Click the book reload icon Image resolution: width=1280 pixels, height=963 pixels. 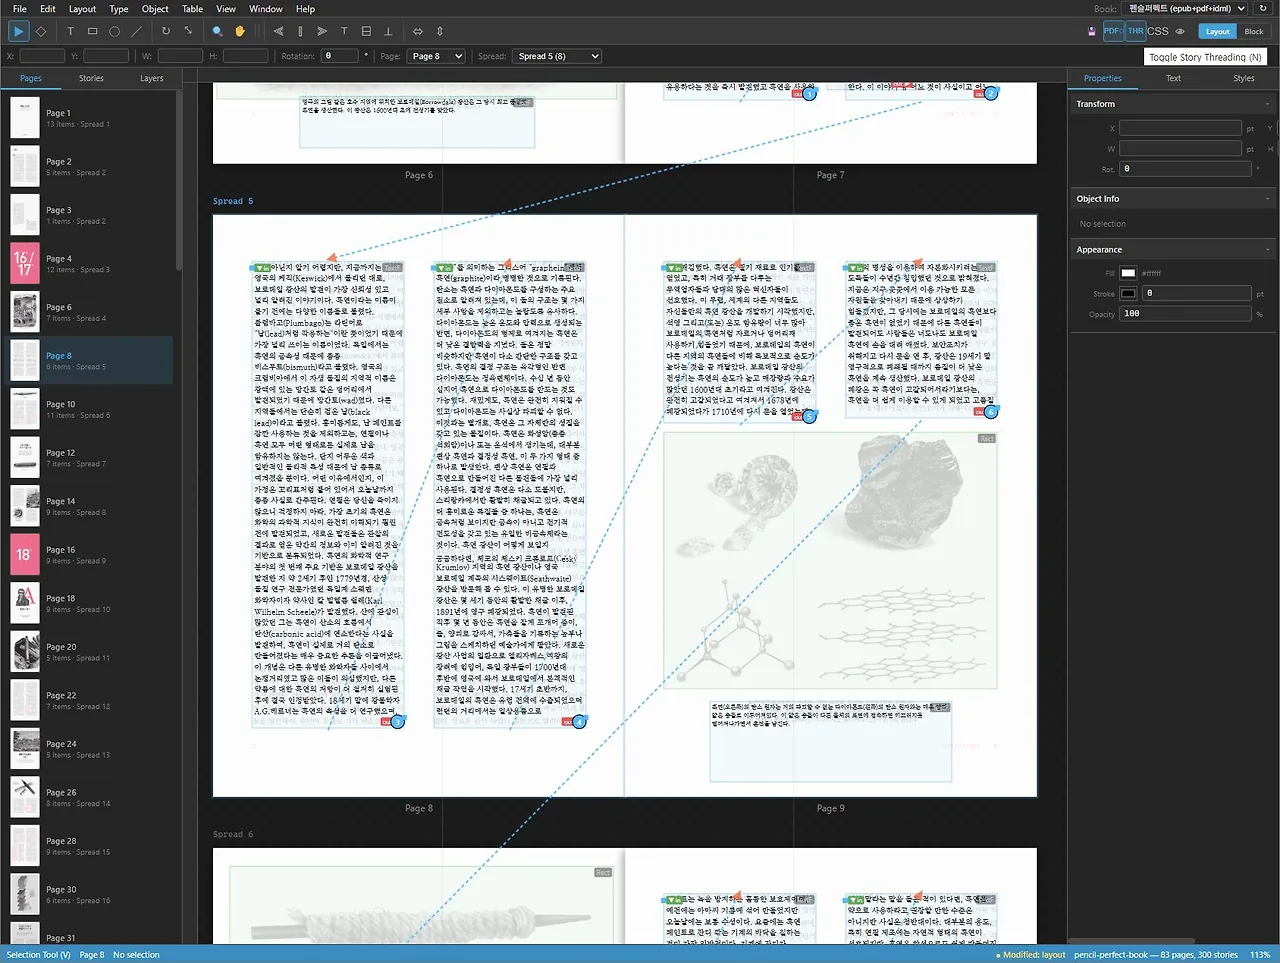(x=1263, y=8)
